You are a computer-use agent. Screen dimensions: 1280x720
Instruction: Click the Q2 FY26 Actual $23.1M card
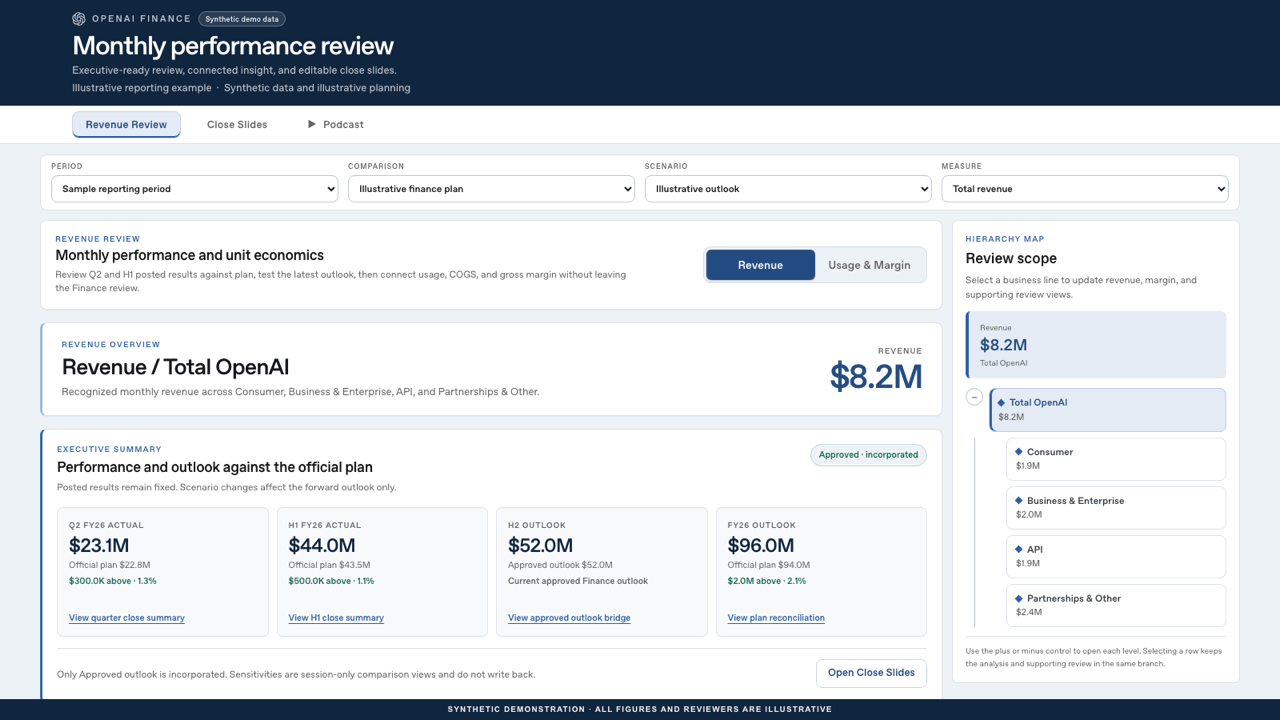coord(163,572)
